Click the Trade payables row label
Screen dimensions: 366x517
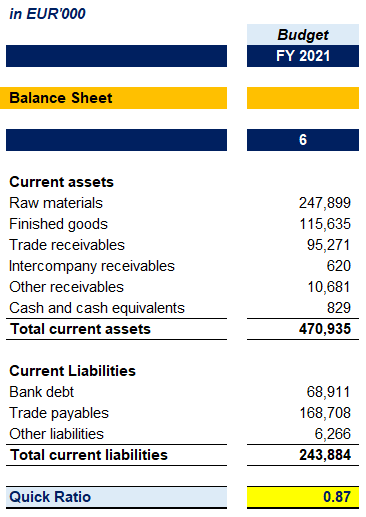(59, 413)
